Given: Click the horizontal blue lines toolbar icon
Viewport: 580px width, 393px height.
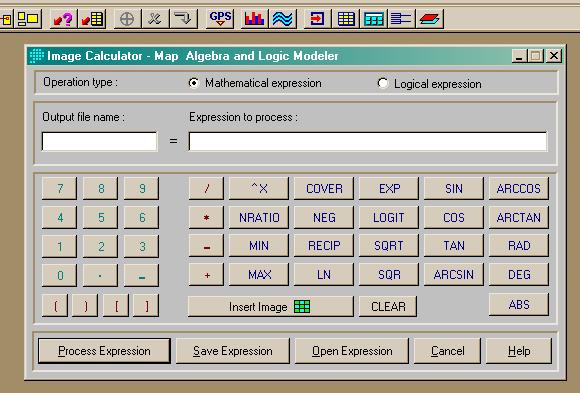Looking at the screenshot, I should tap(401, 19).
